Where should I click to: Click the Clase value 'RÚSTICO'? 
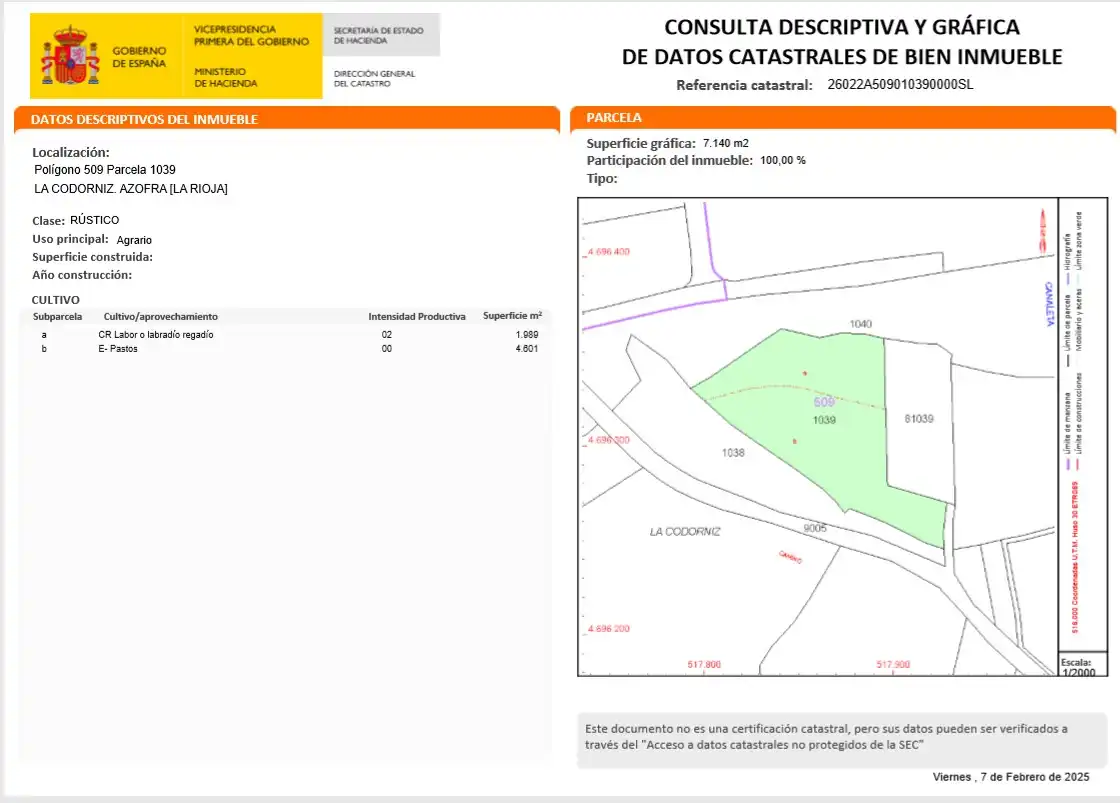[94, 220]
